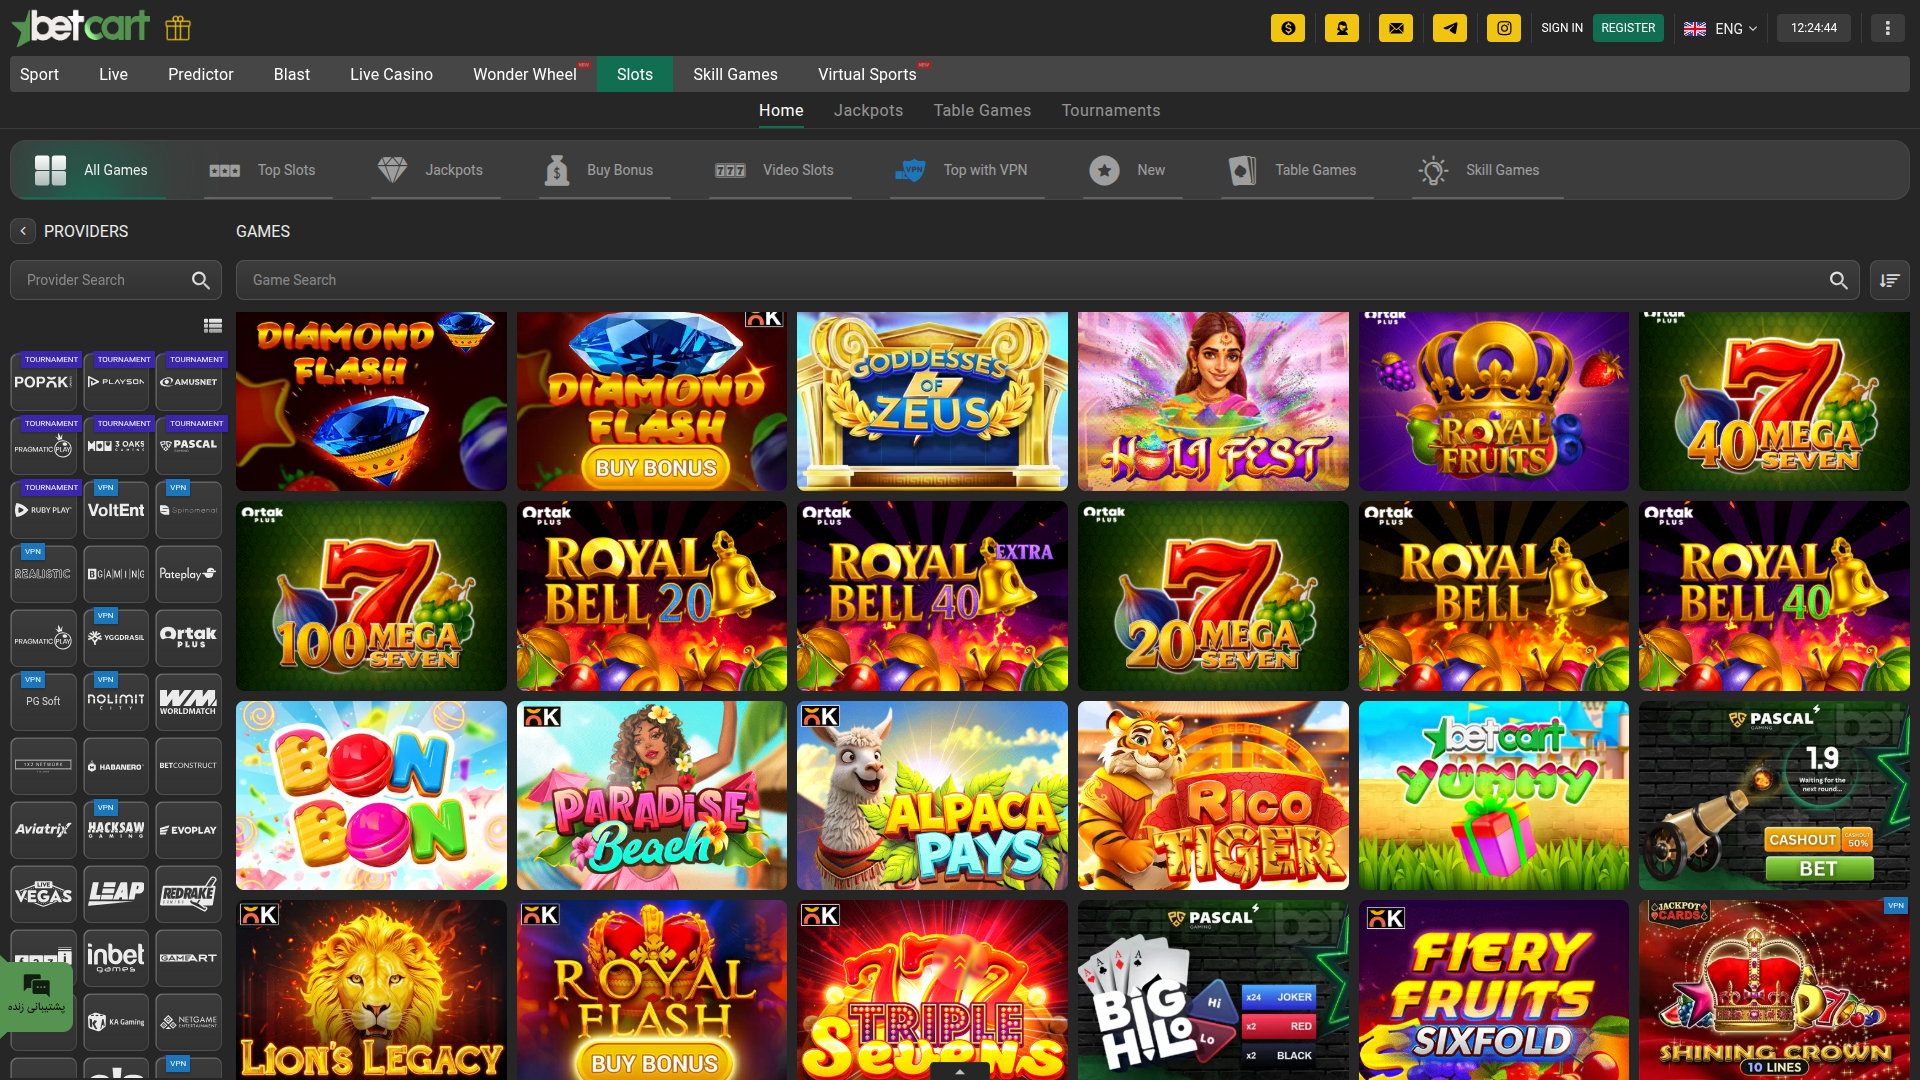
Task: Collapse the Providers sidebar with the left arrow
Action: tap(22, 231)
